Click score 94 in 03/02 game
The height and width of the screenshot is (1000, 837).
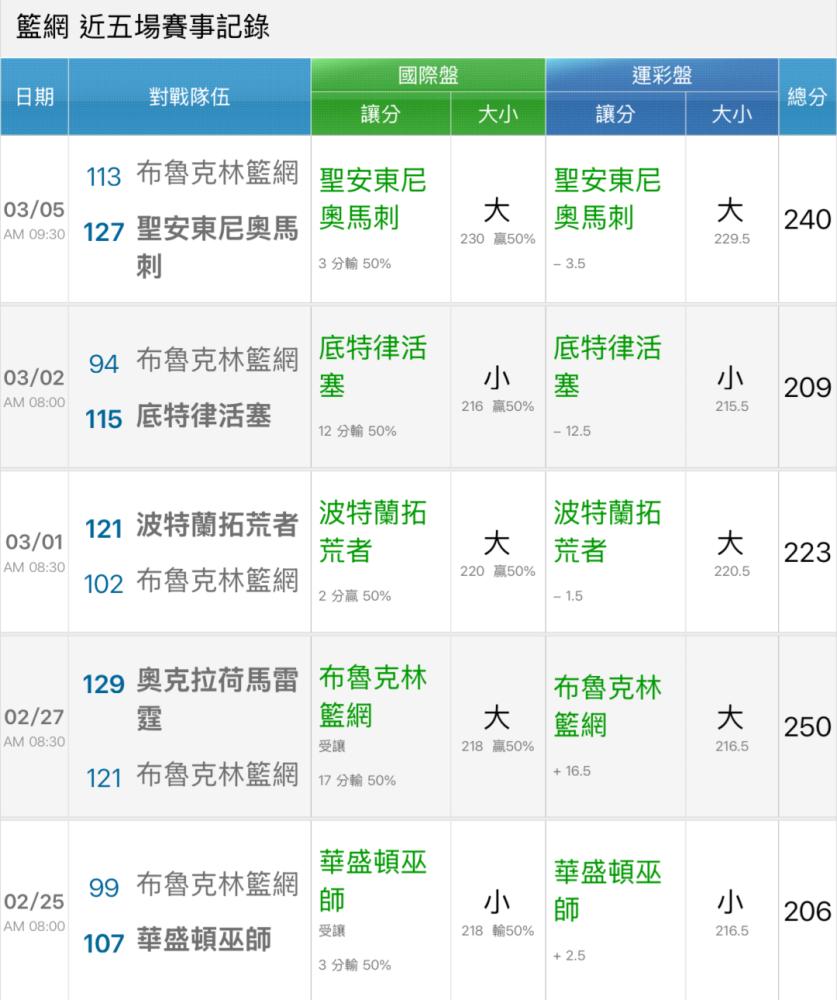click(x=103, y=364)
